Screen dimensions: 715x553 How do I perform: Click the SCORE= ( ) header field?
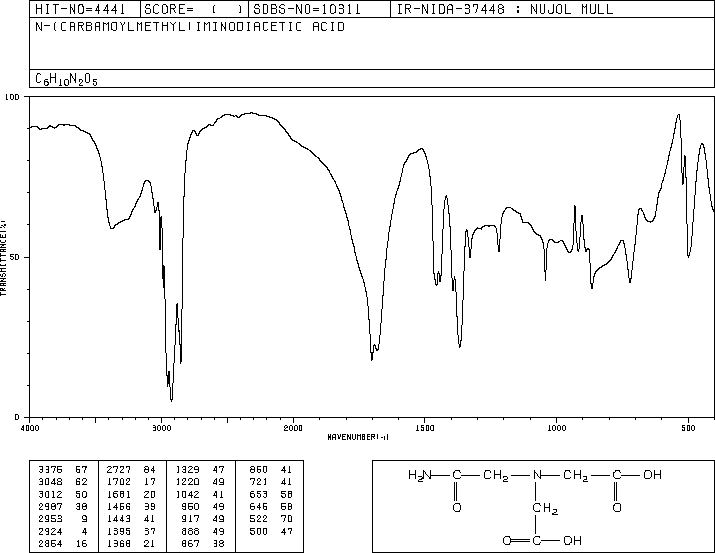tap(194, 9)
